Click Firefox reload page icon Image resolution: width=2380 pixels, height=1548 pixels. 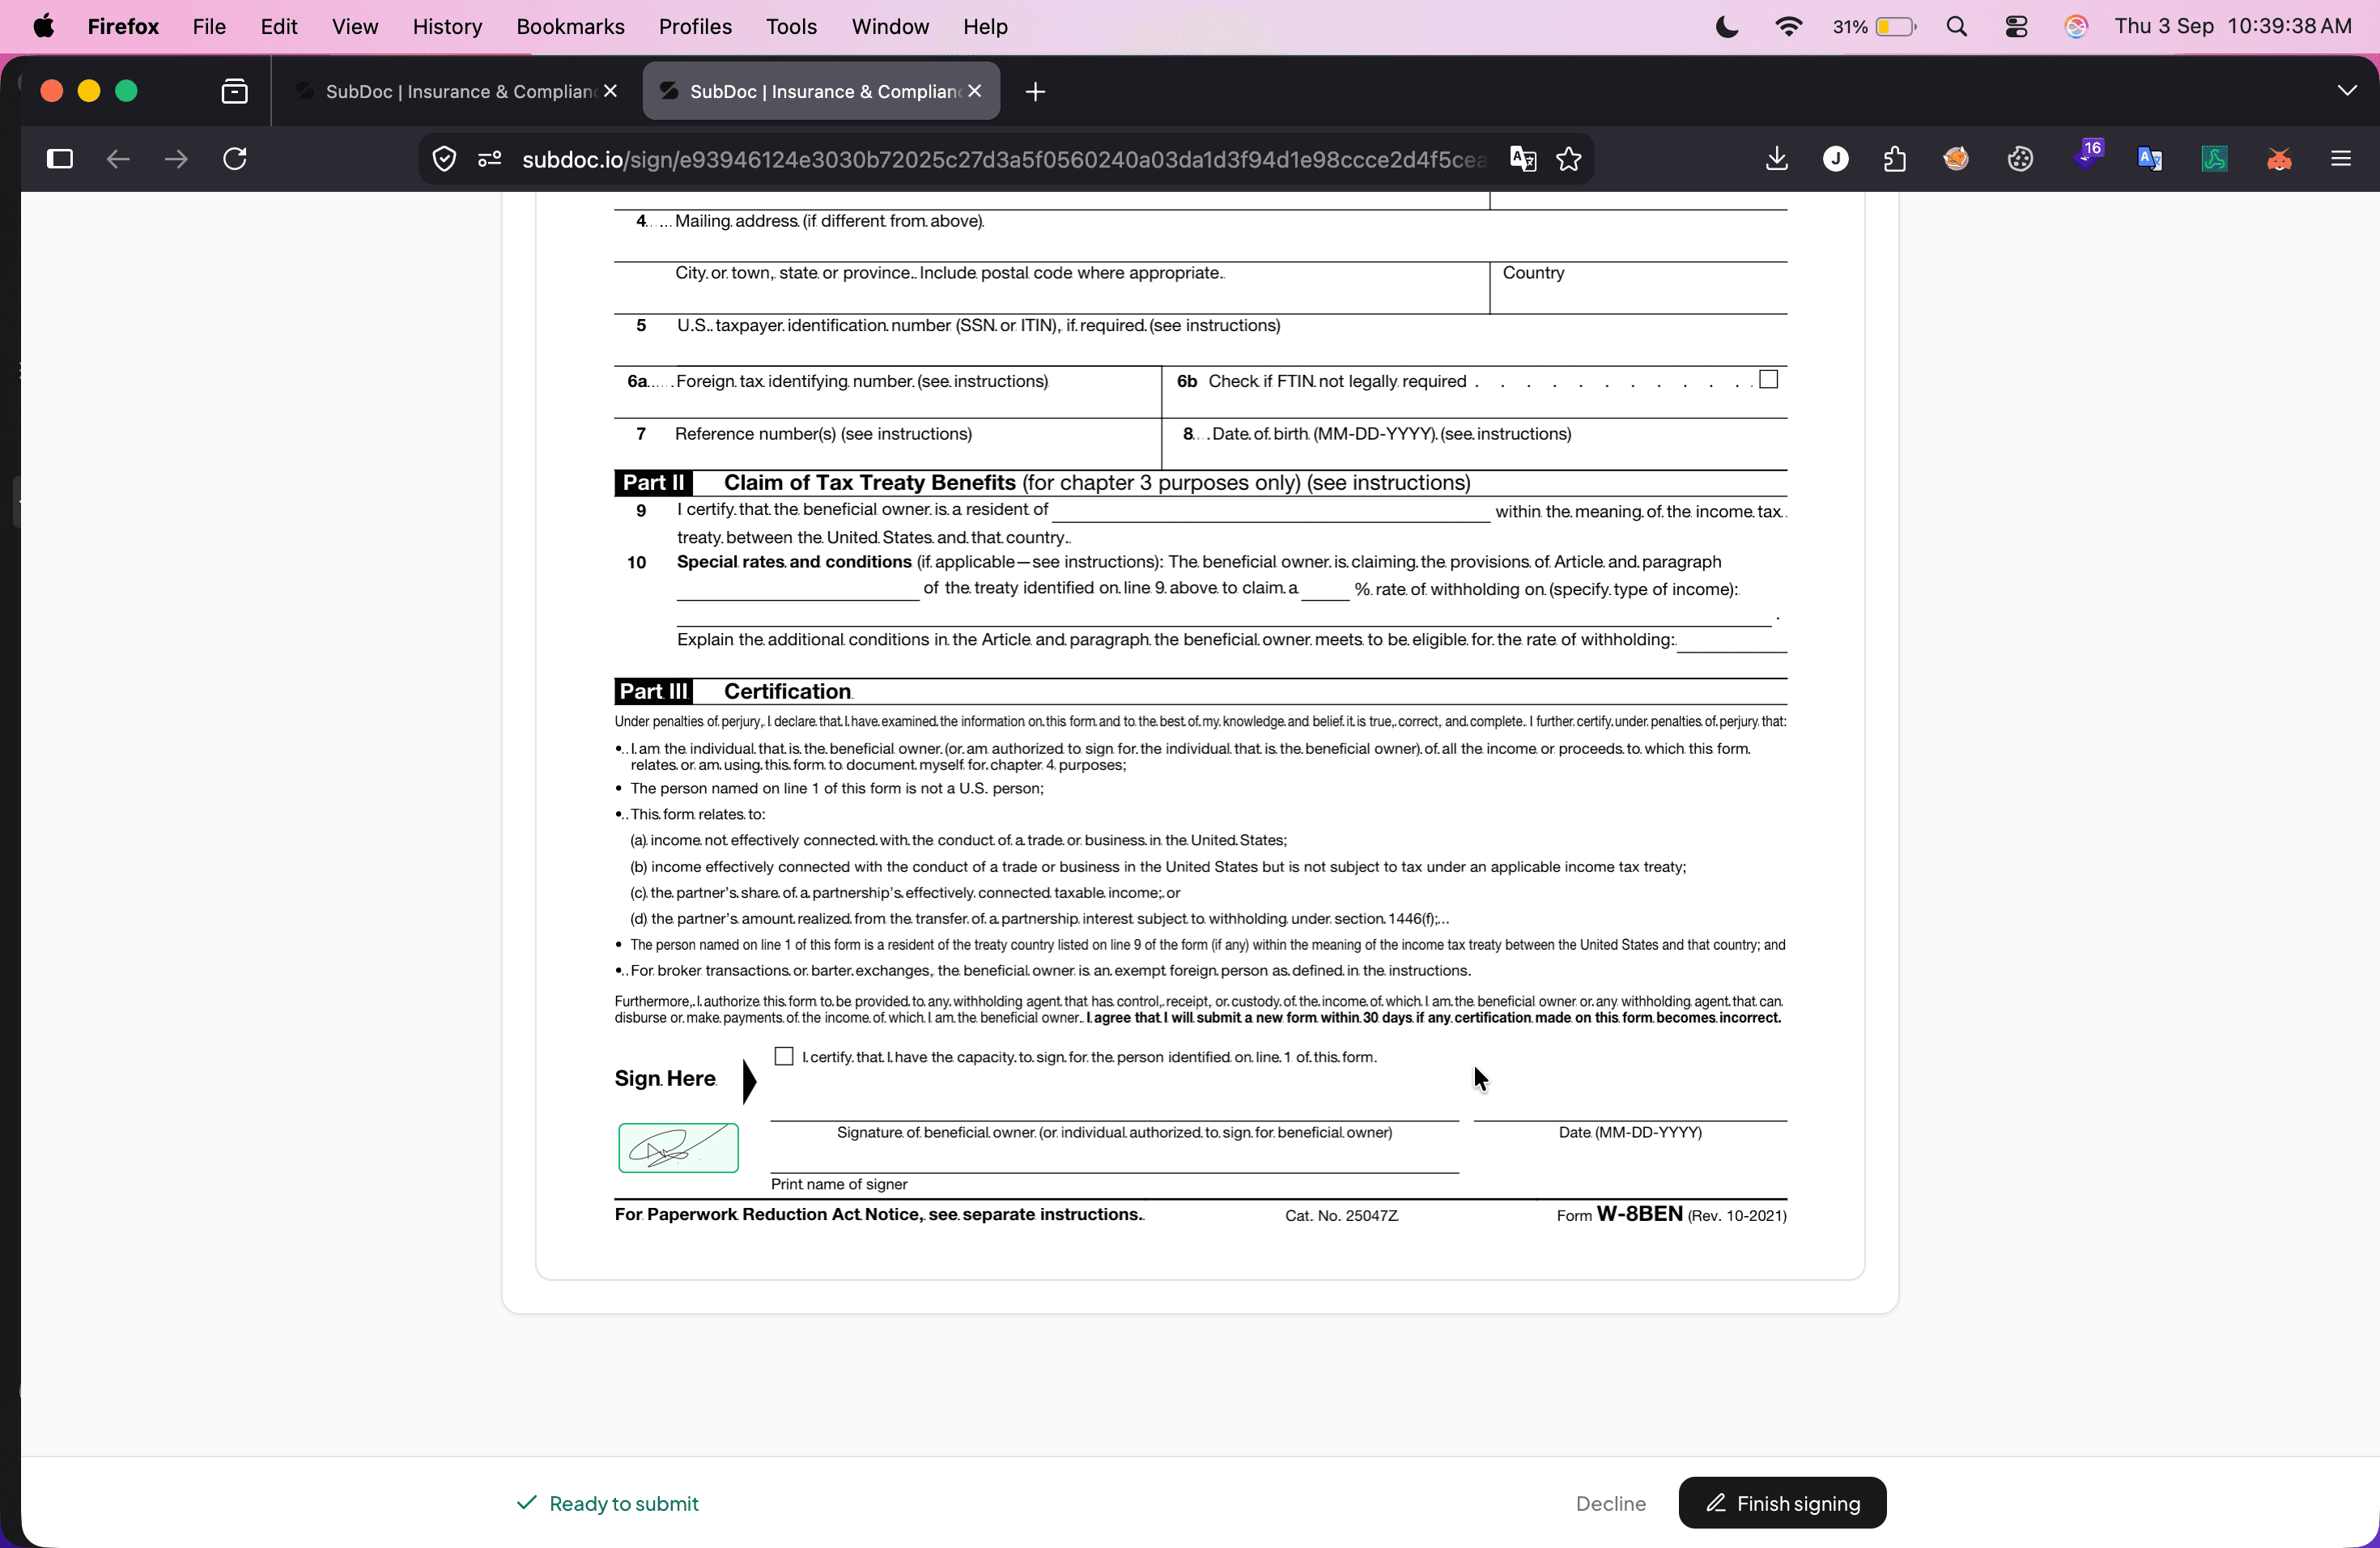235,159
